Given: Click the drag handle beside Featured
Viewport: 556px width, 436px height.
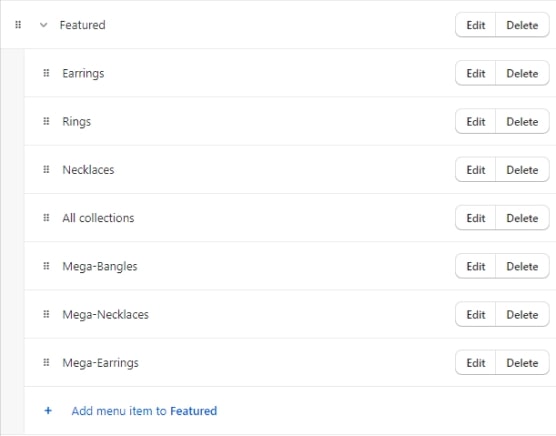Looking at the screenshot, I should [x=18, y=25].
